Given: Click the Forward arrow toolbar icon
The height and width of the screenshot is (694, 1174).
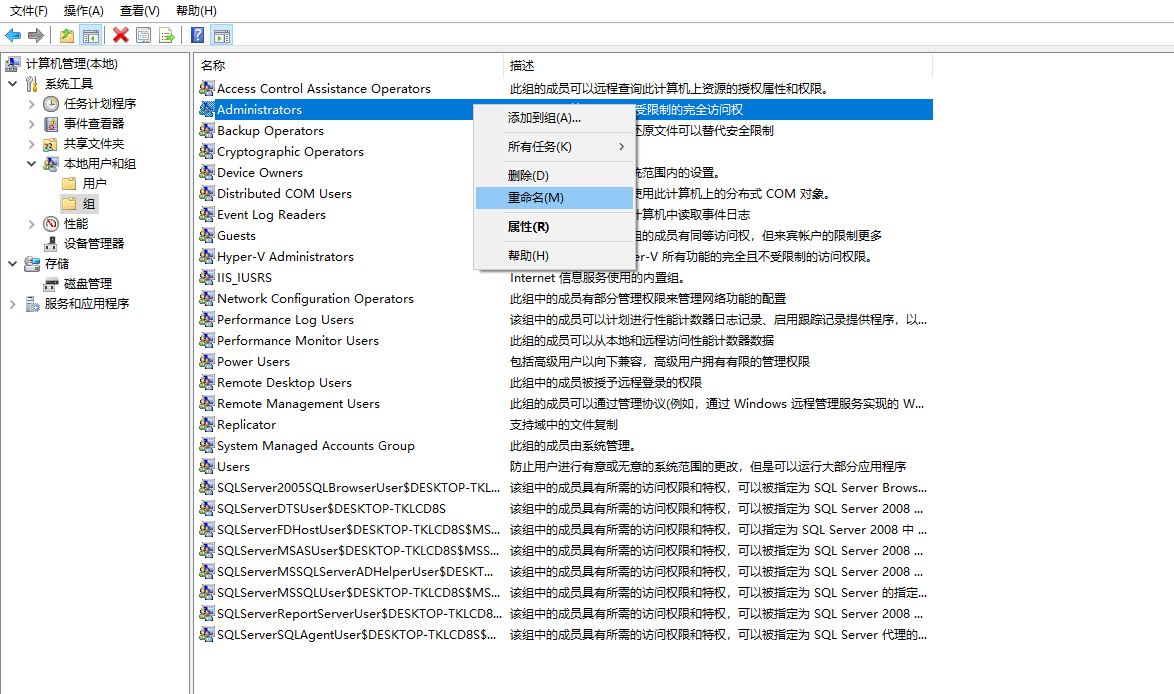Looking at the screenshot, I should pyautogui.click(x=35, y=35).
